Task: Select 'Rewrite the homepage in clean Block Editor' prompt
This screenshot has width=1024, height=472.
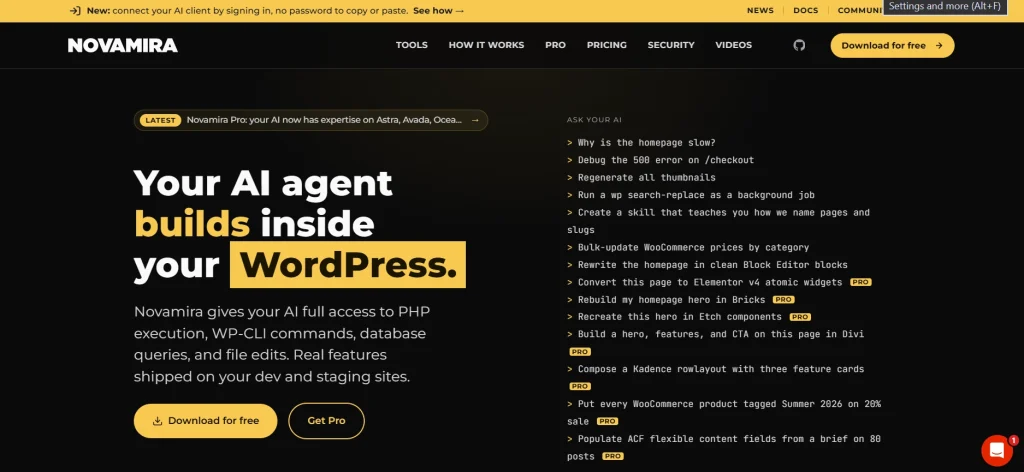Action: coord(707,265)
